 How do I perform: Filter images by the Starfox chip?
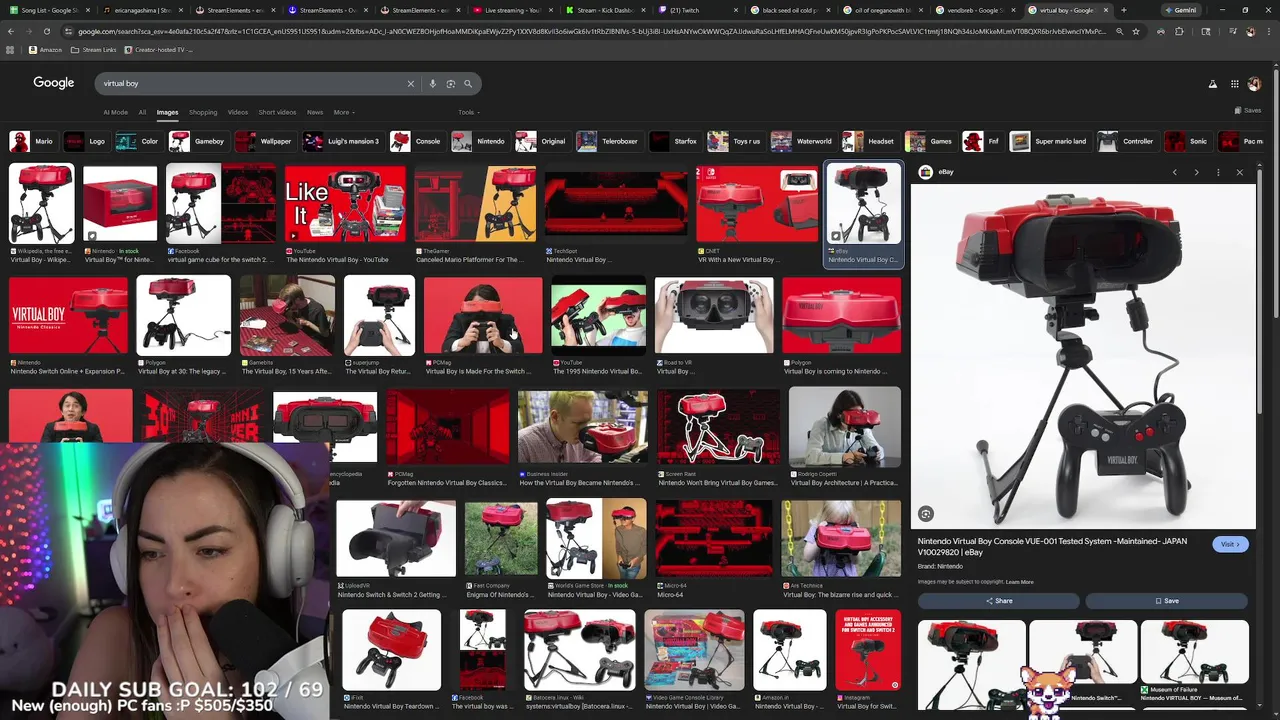pos(674,141)
